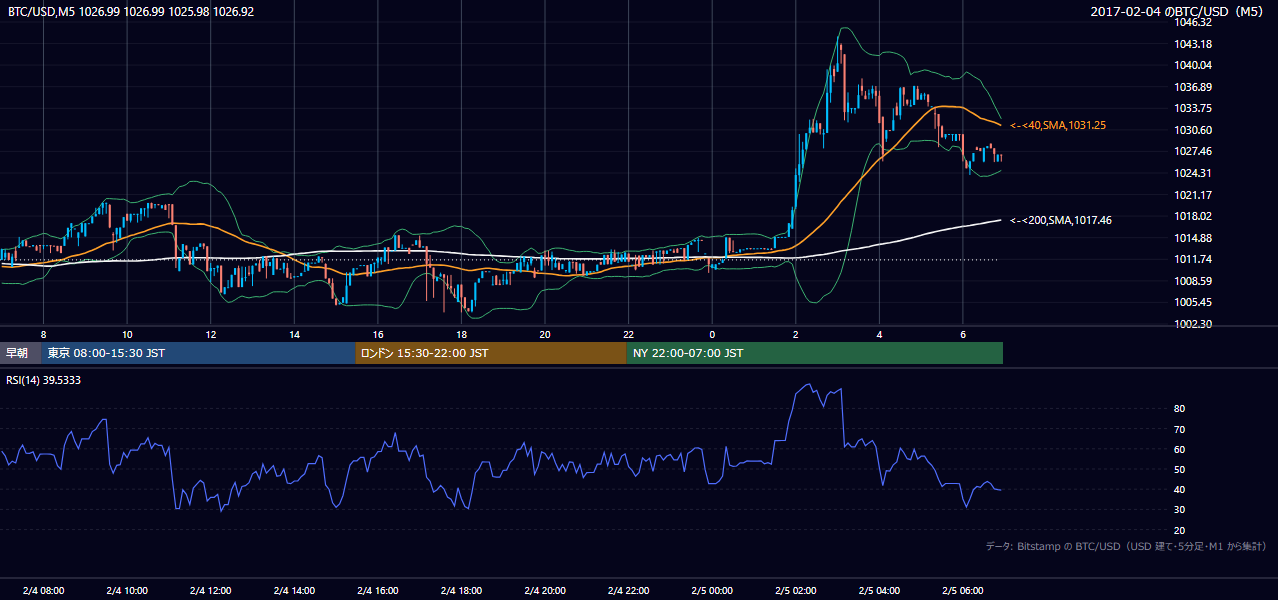This screenshot has width=1278, height=600.
Task: Click the 2/4 12:00 date label
Action: (x=210, y=590)
